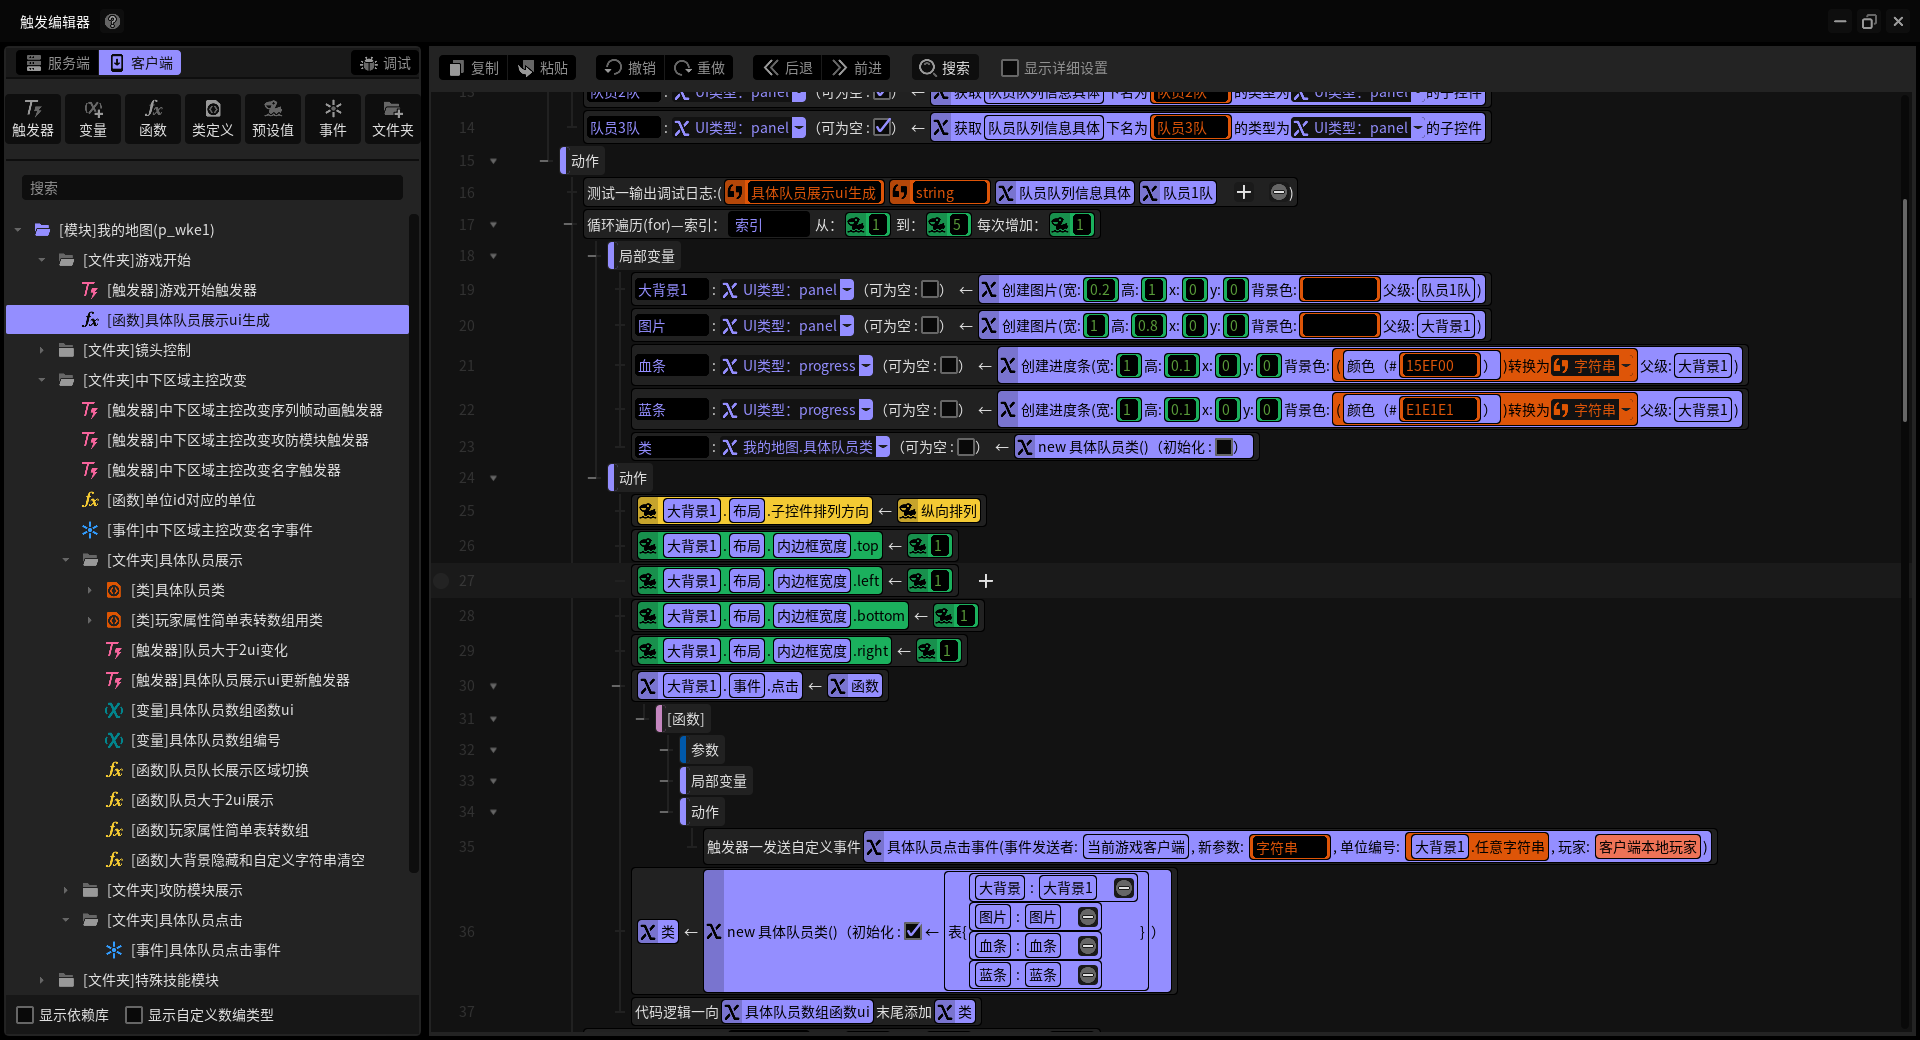The height and width of the screenshot is (1040, 1920).
Task: Edit color value E1E1E1
Action: tap(1439, 410)
